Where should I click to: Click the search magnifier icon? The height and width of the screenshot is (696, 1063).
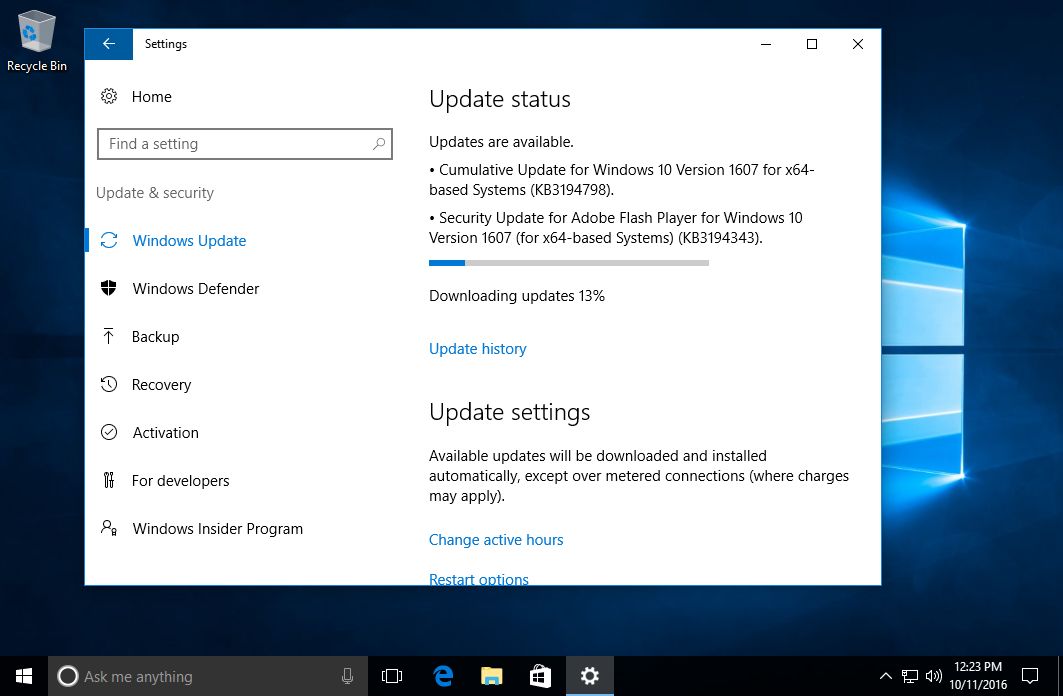(379, 144)
